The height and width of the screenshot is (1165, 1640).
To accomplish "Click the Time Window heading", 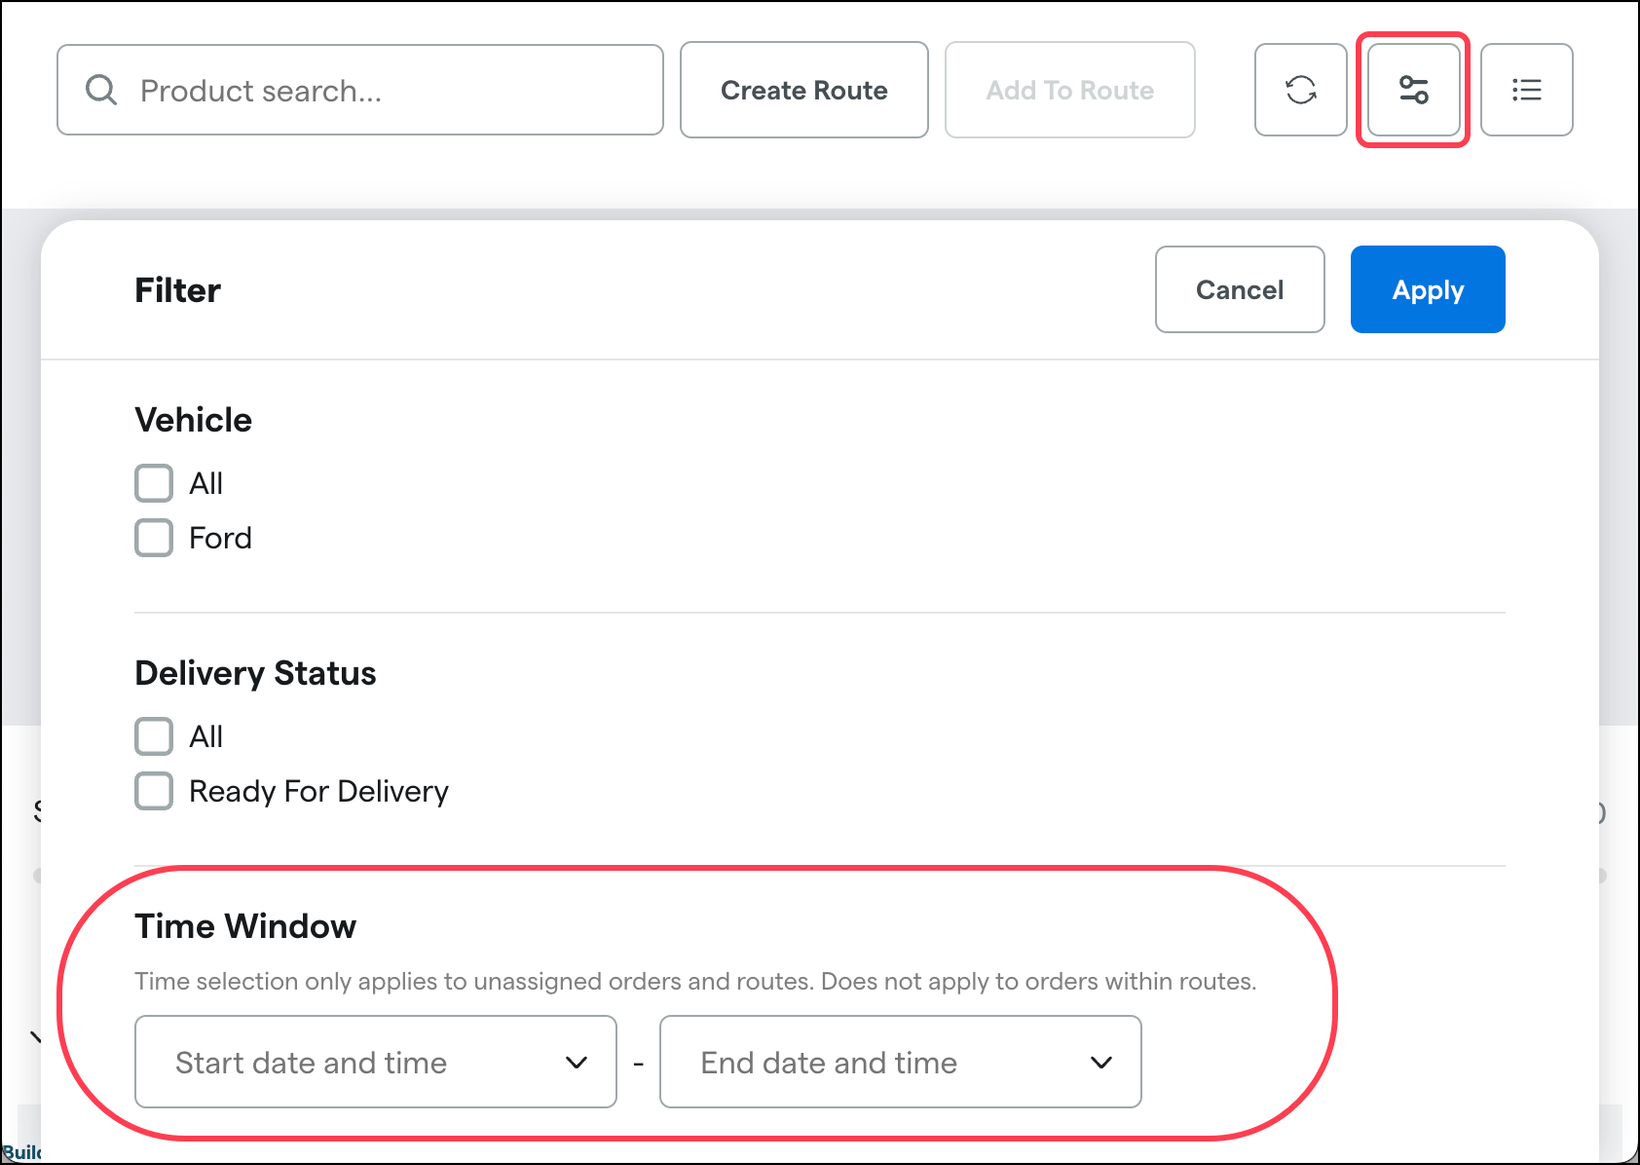I will coord(245,926).
